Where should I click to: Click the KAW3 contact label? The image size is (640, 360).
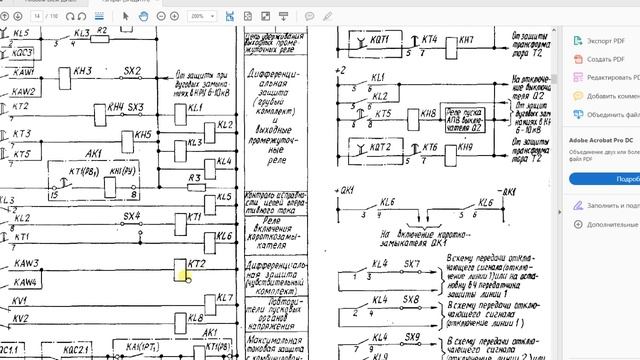26,263
